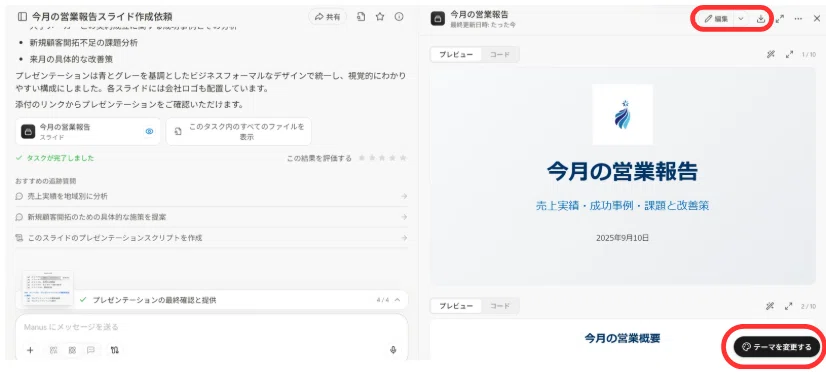Switch to the コード tab on slide 1

coord(499,54)
